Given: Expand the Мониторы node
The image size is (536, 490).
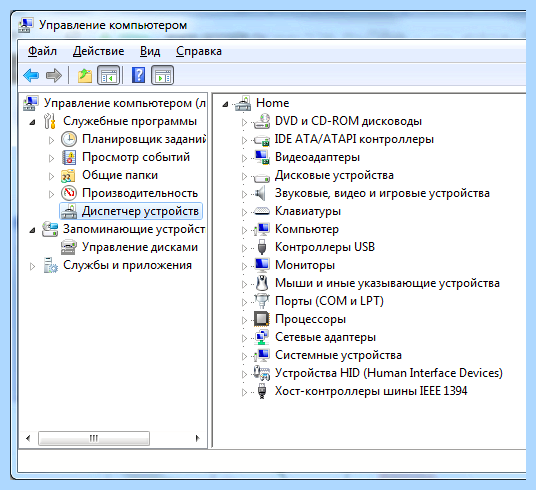Looking at the screenshot, I should coord(244,266).
